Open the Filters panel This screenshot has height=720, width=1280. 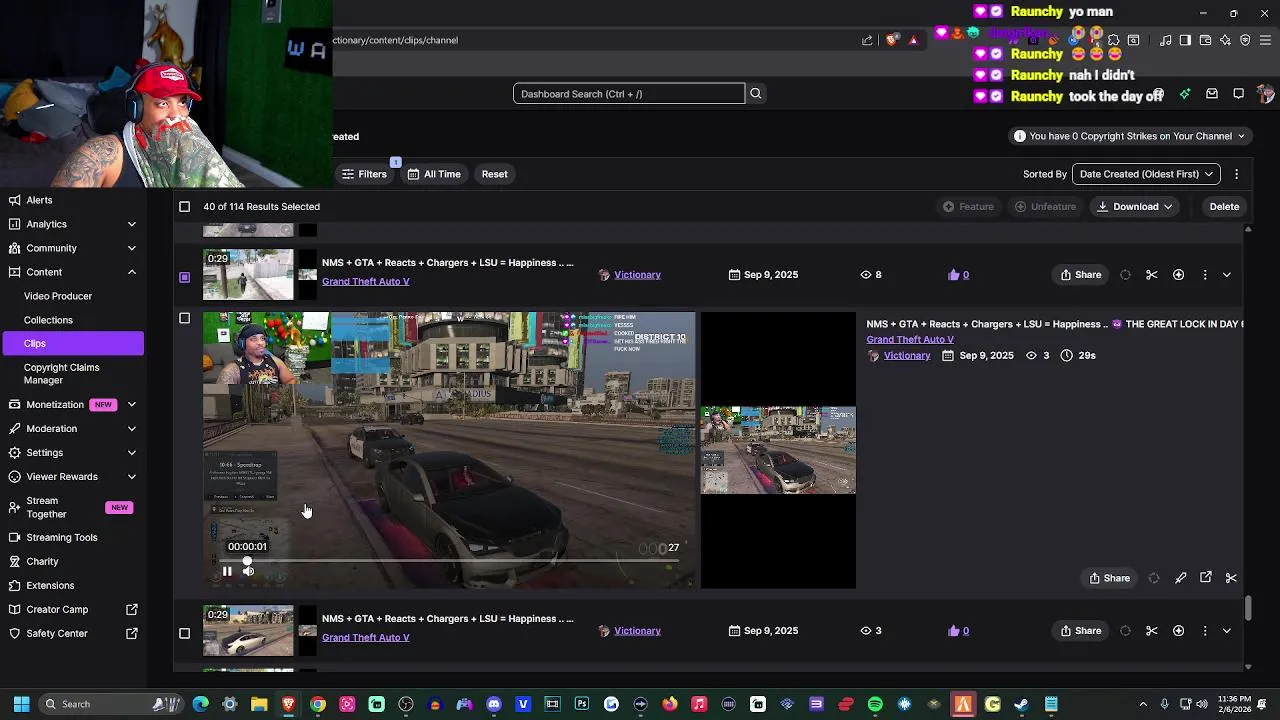pyautogui.click(x=364, y=174)
